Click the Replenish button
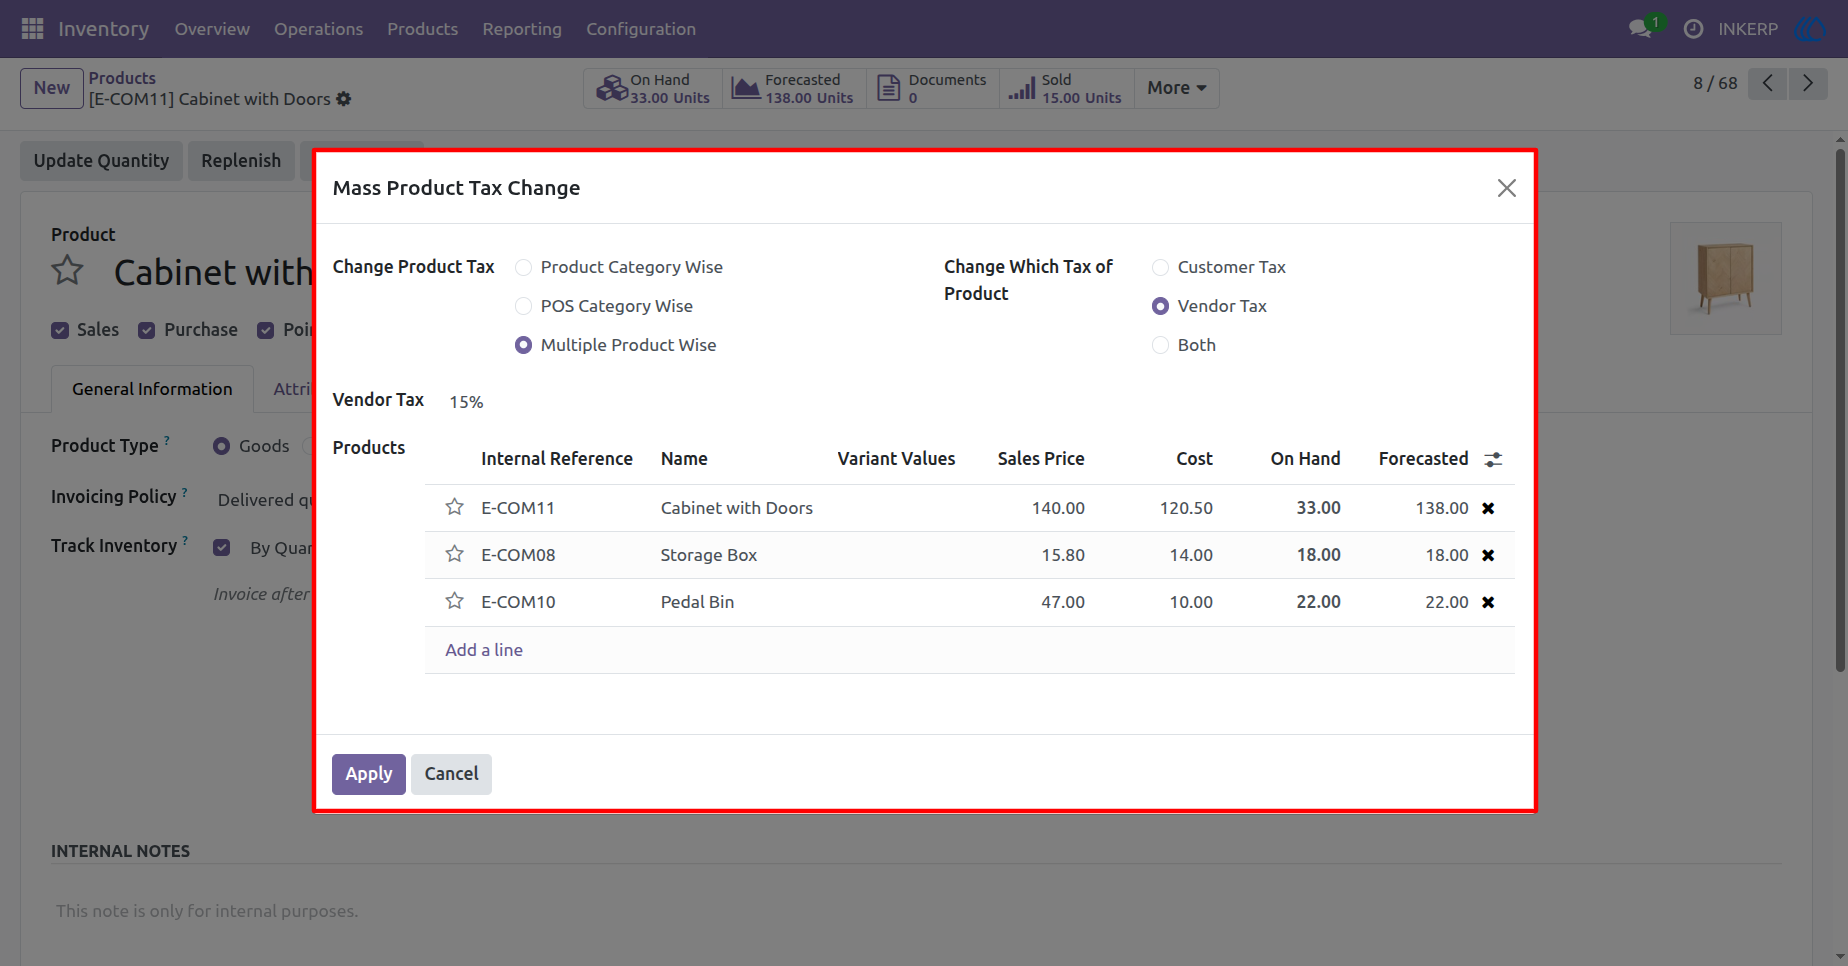 [241, 161]
